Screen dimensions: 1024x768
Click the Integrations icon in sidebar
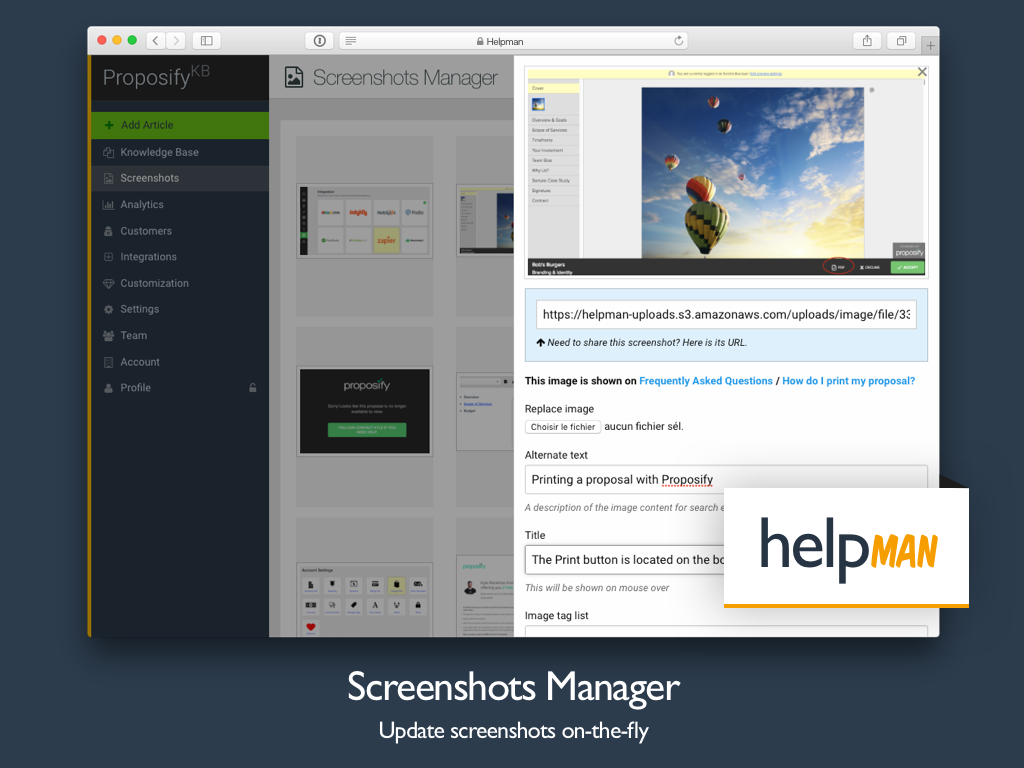[108, 257]
